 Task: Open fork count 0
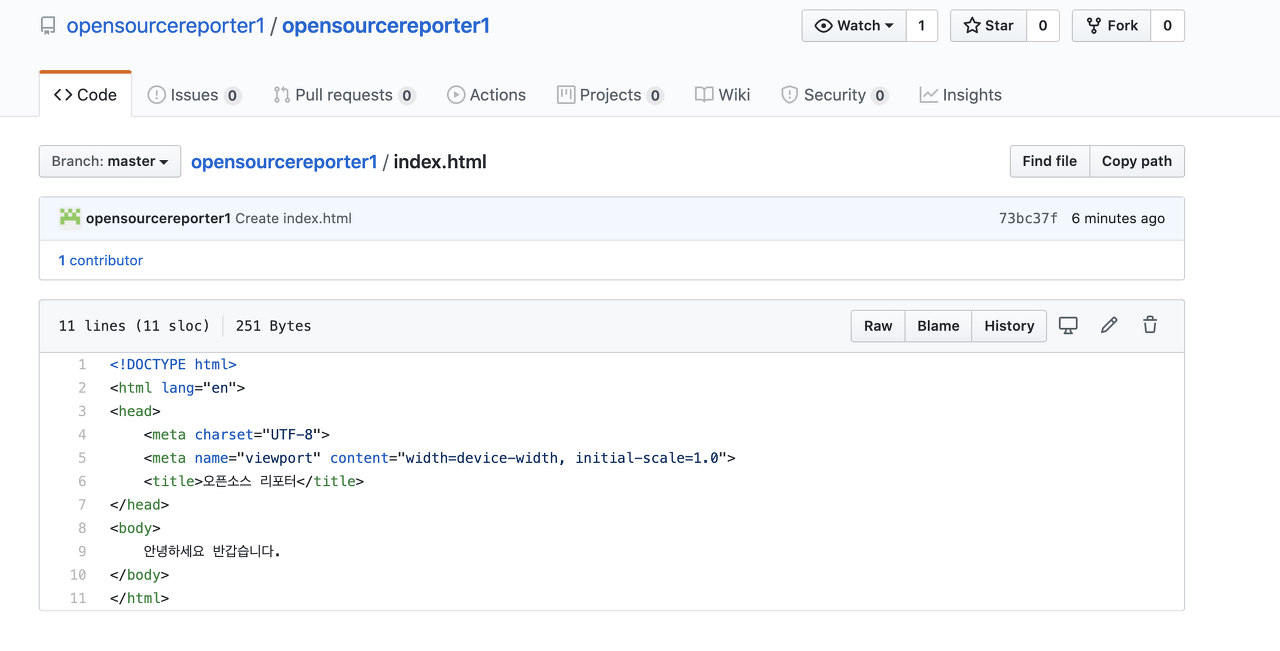(x=1167, y=26)
